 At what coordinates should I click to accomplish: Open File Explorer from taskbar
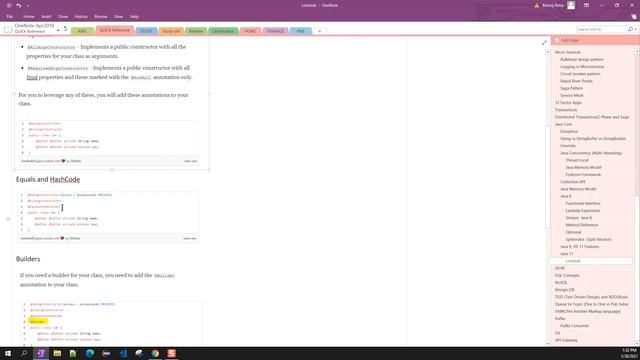click(57, 353)
